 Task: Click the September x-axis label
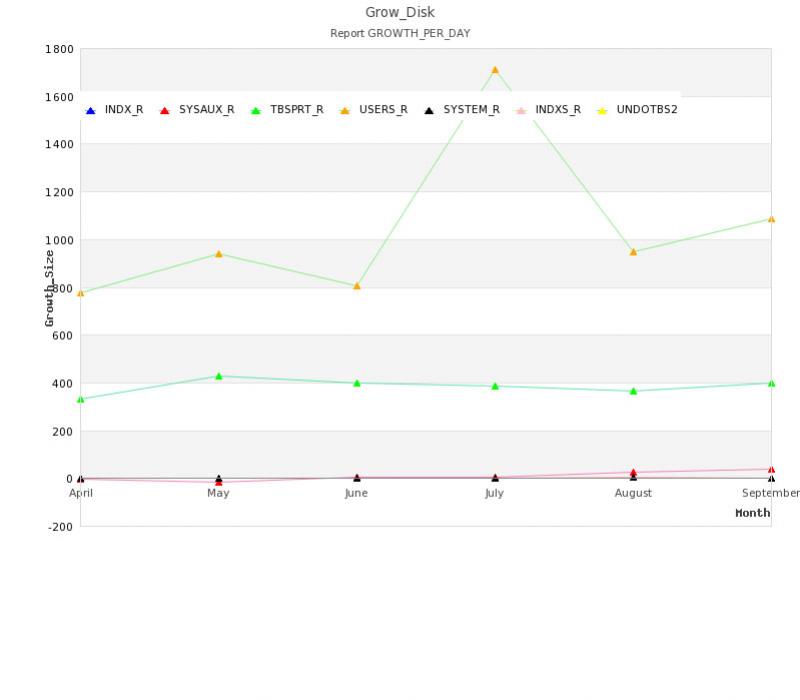coord(771,493)
